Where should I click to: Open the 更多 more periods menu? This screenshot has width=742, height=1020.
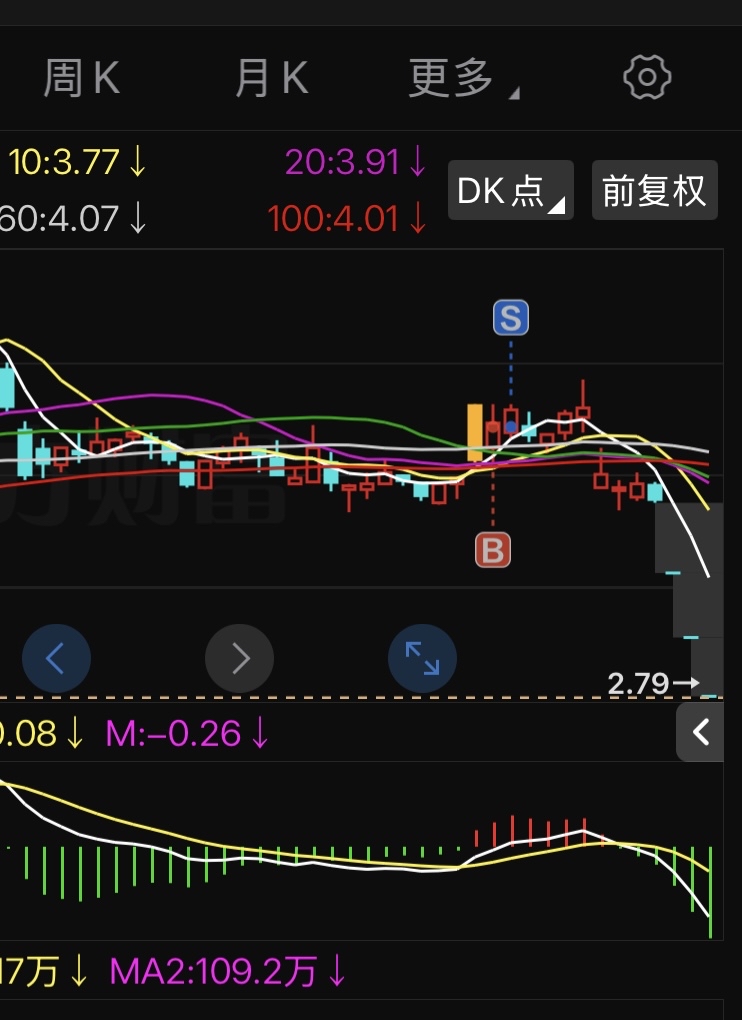coord(463,78)
